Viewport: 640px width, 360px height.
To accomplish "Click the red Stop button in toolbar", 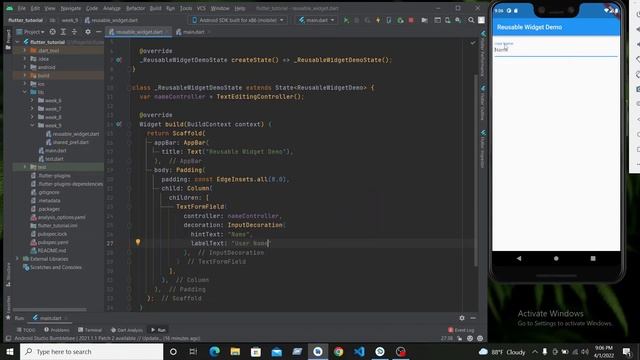I will 411,20.
